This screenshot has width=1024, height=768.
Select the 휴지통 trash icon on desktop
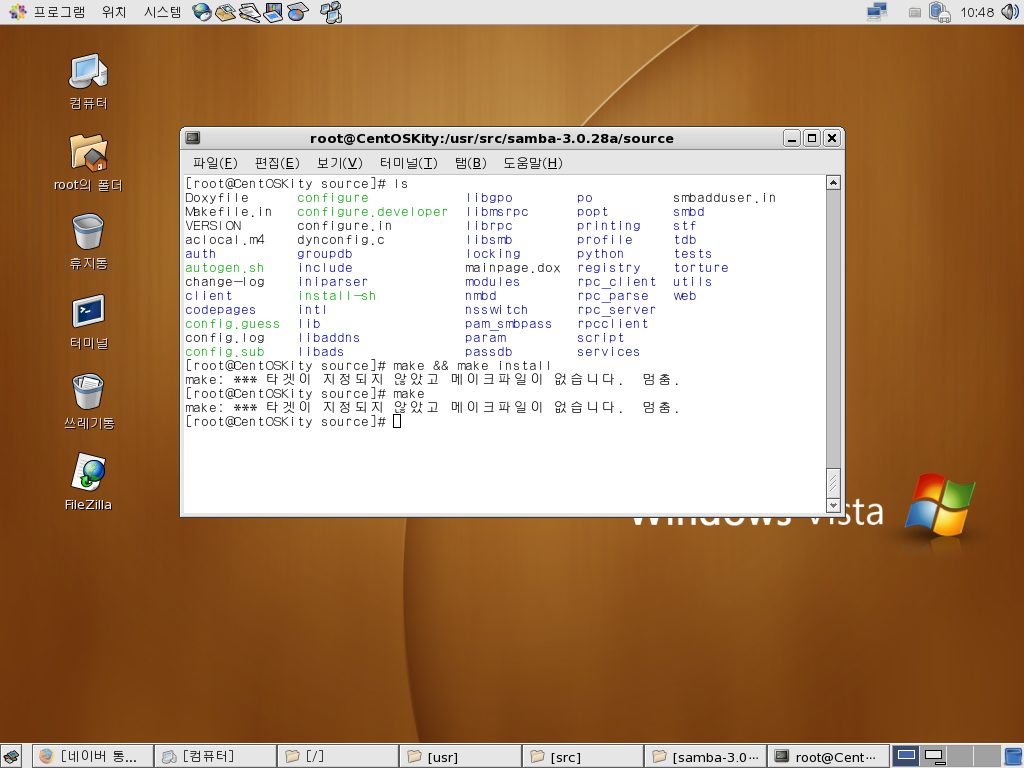point(88,242)
